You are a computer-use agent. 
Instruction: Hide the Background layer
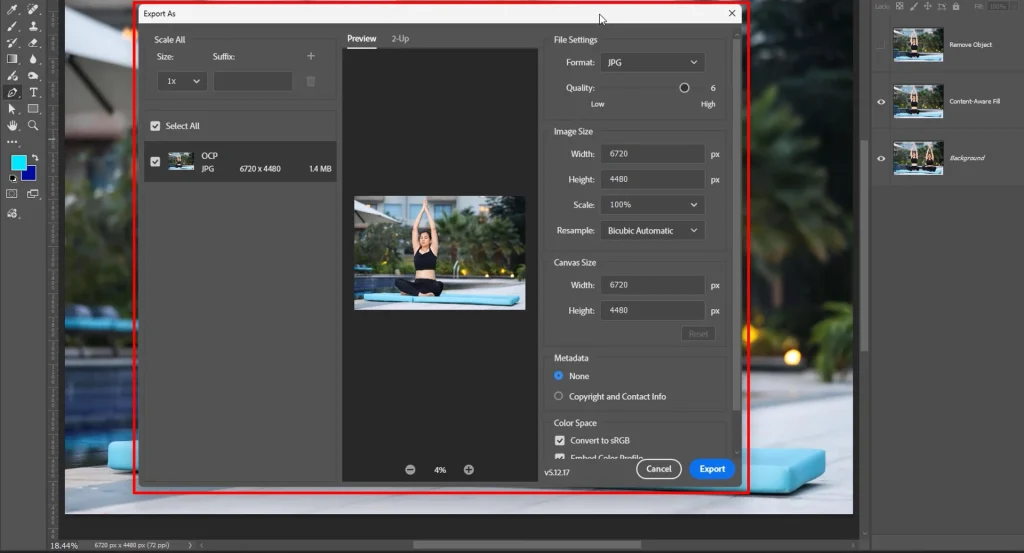881,158
